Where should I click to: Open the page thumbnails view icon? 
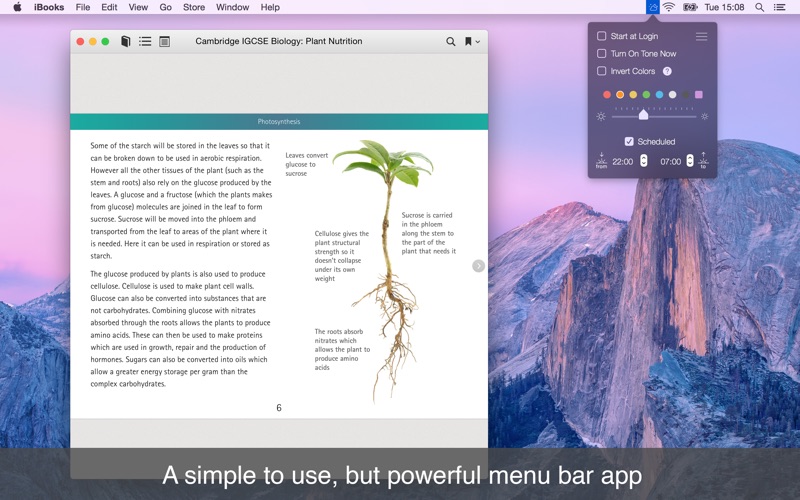(x=164, y=42)
